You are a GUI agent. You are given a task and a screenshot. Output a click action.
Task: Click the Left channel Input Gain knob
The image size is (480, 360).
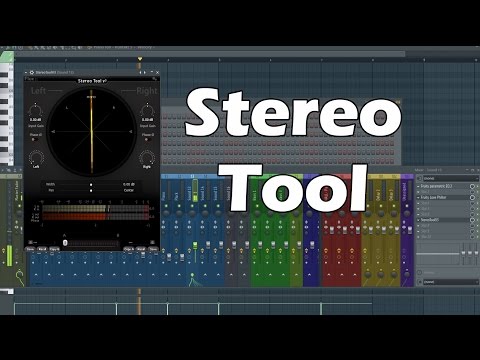35,110
